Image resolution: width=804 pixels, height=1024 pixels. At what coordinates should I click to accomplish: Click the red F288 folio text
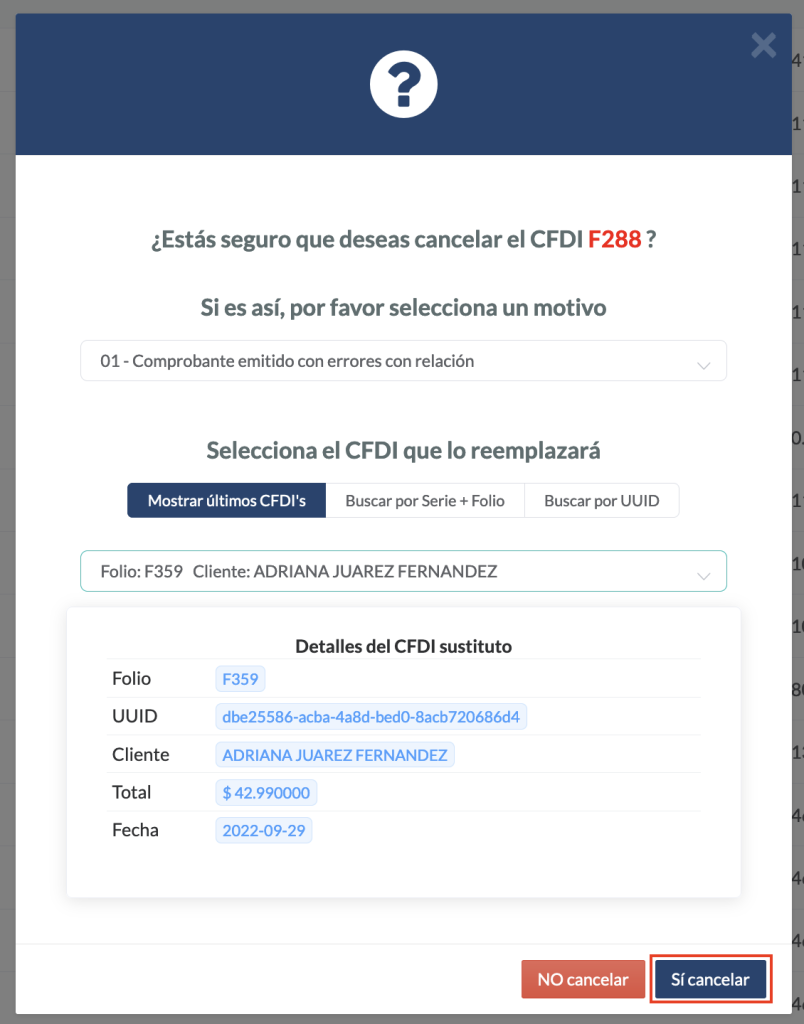(614, 241)
